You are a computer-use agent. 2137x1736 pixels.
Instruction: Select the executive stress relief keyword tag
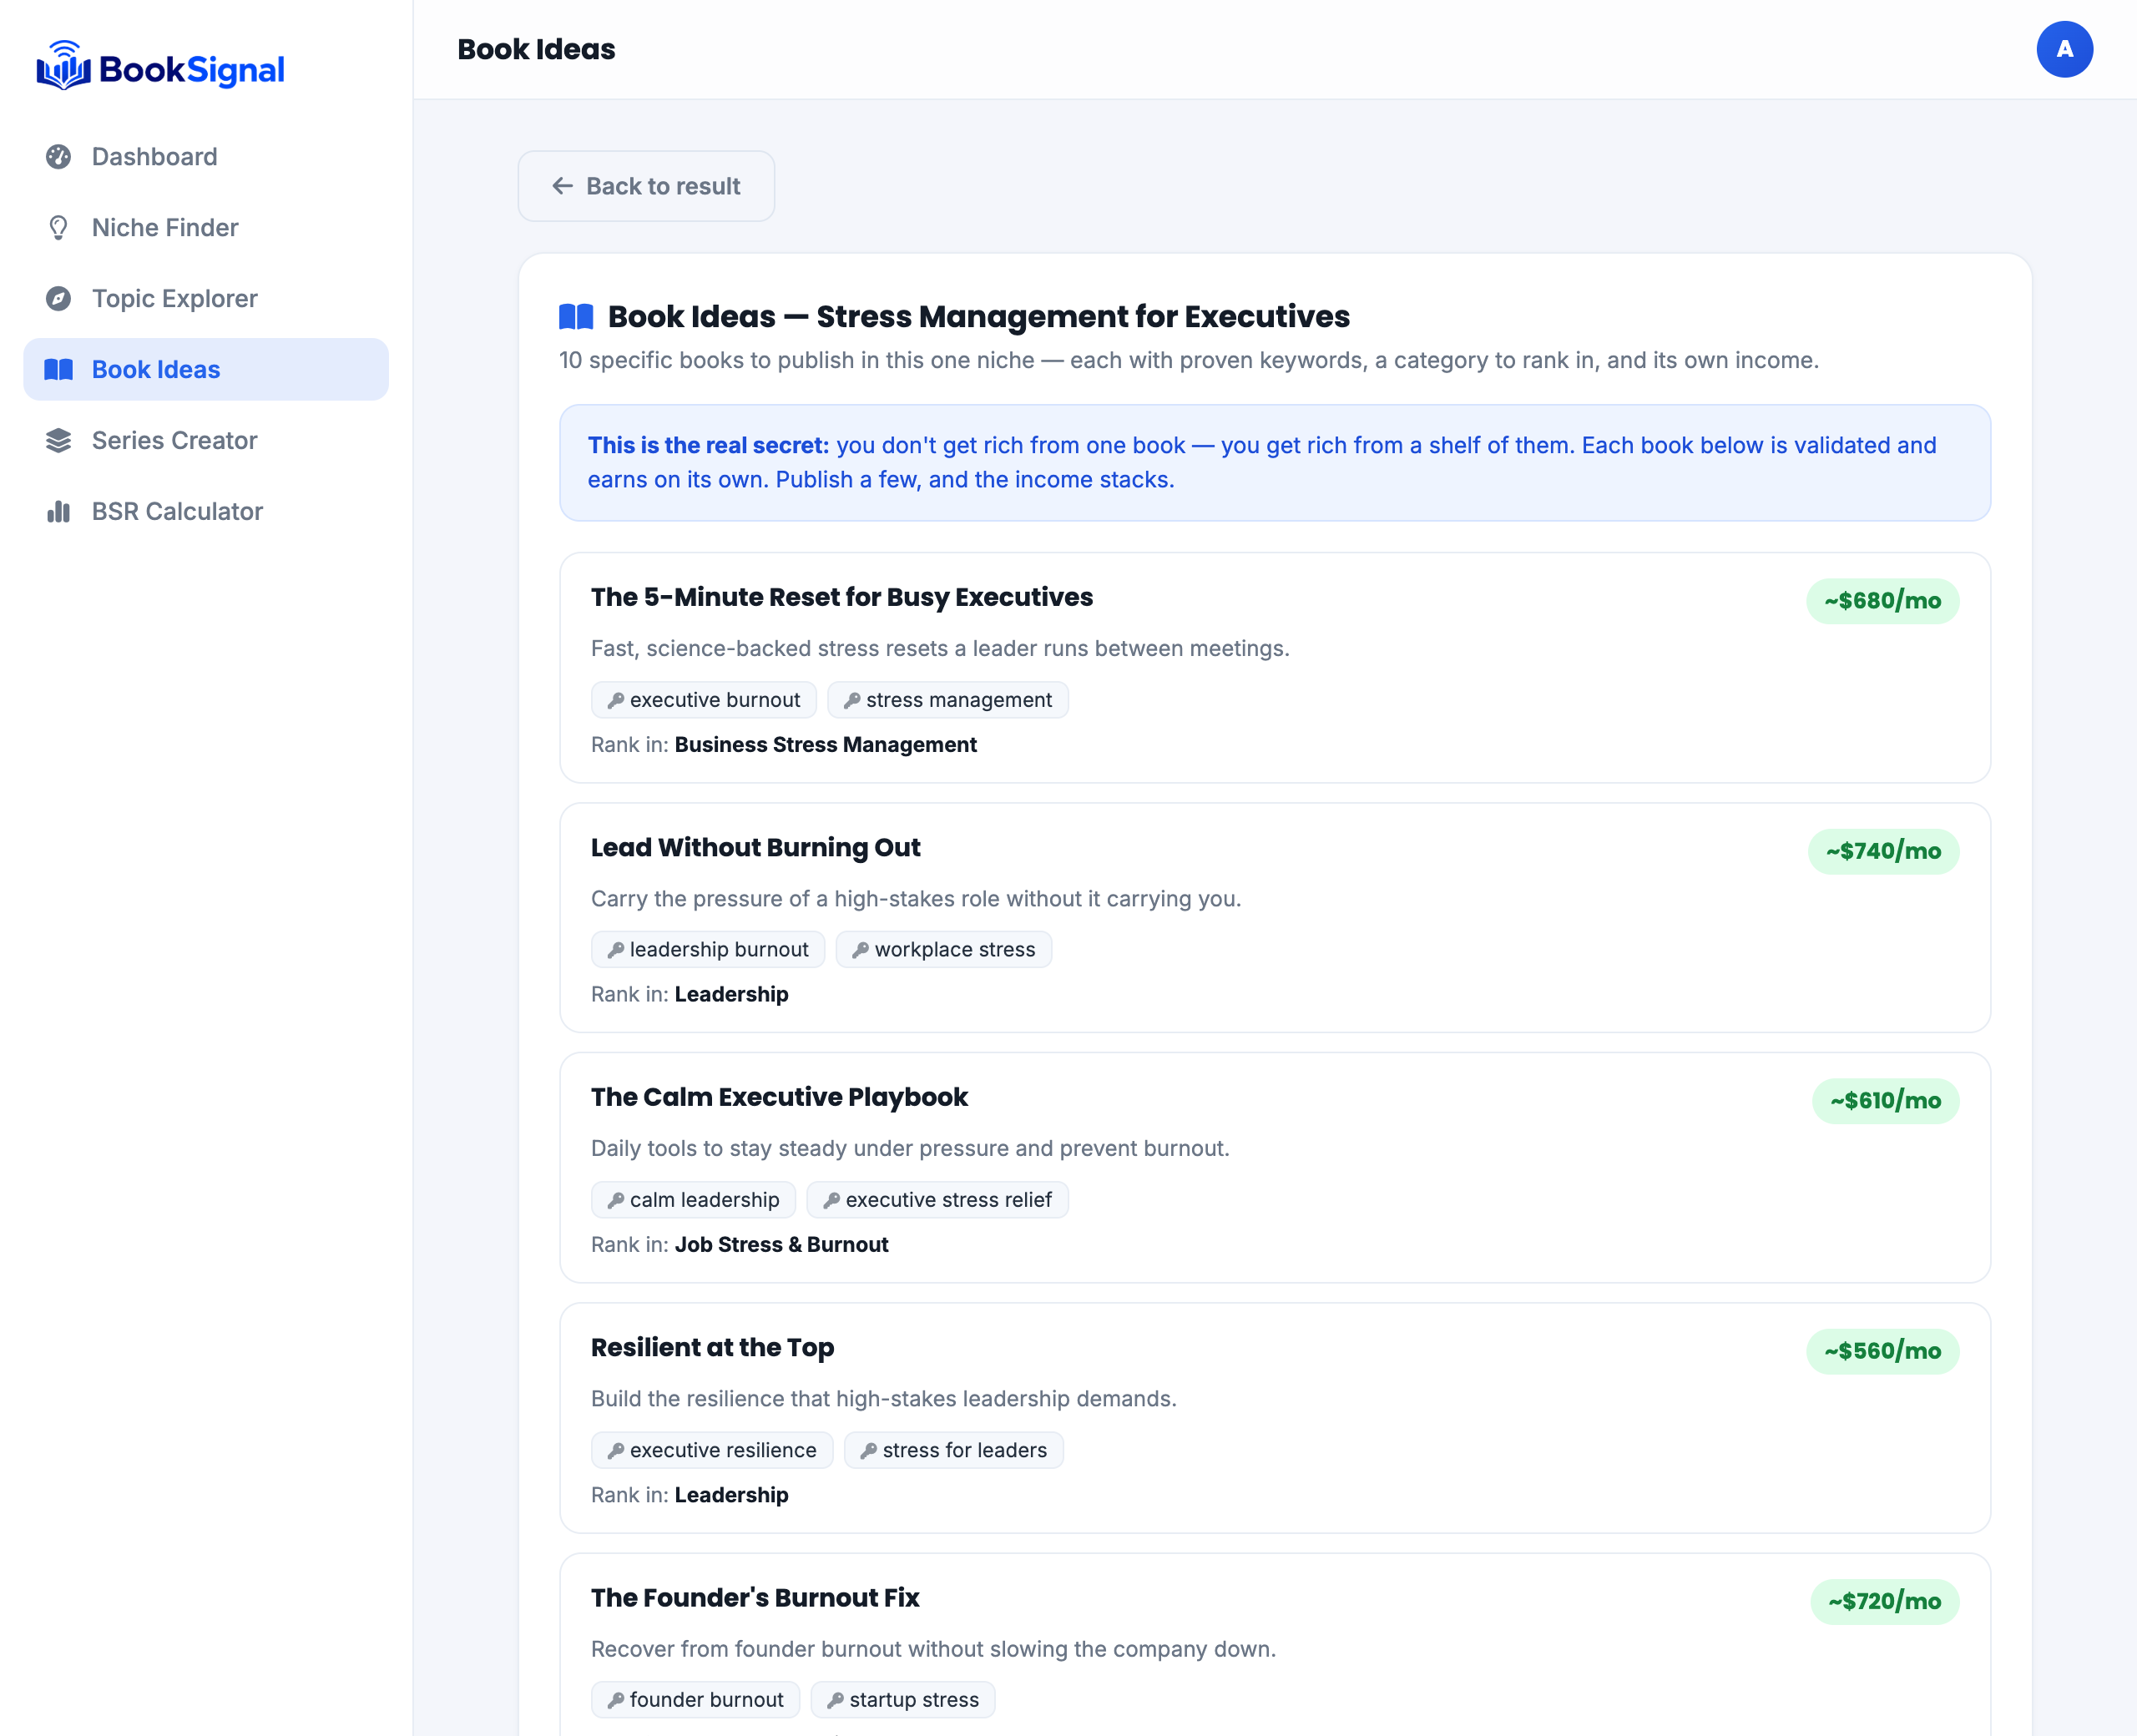(x=937, y=1200)
